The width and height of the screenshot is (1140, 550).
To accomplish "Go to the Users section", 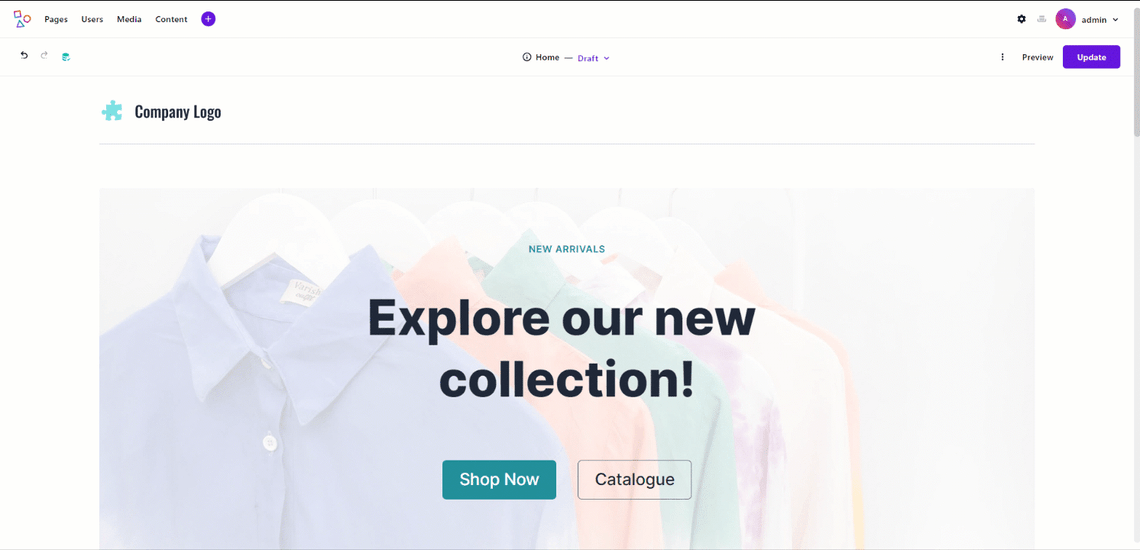I will coord(92,20).
